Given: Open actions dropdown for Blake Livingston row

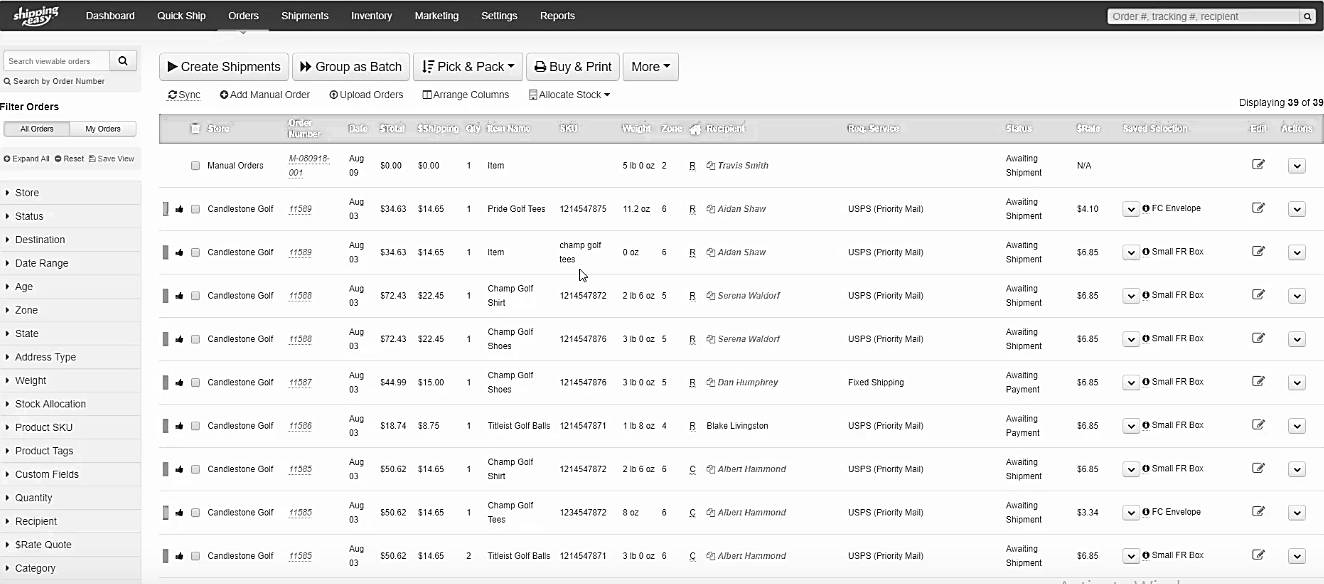Looking at the screenshot, I should pos(1297,426).
